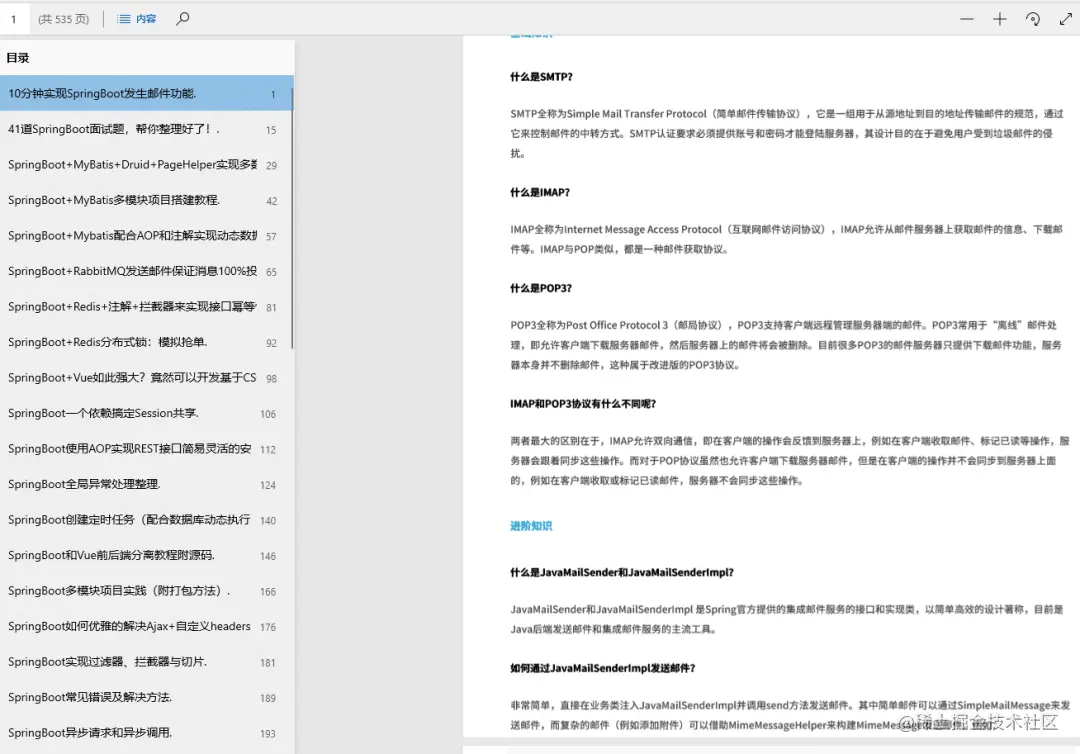Viewport: 1080px width, 754px height.
Task: Zoom in using the plus icon
Action: [x=1000, y=18]
